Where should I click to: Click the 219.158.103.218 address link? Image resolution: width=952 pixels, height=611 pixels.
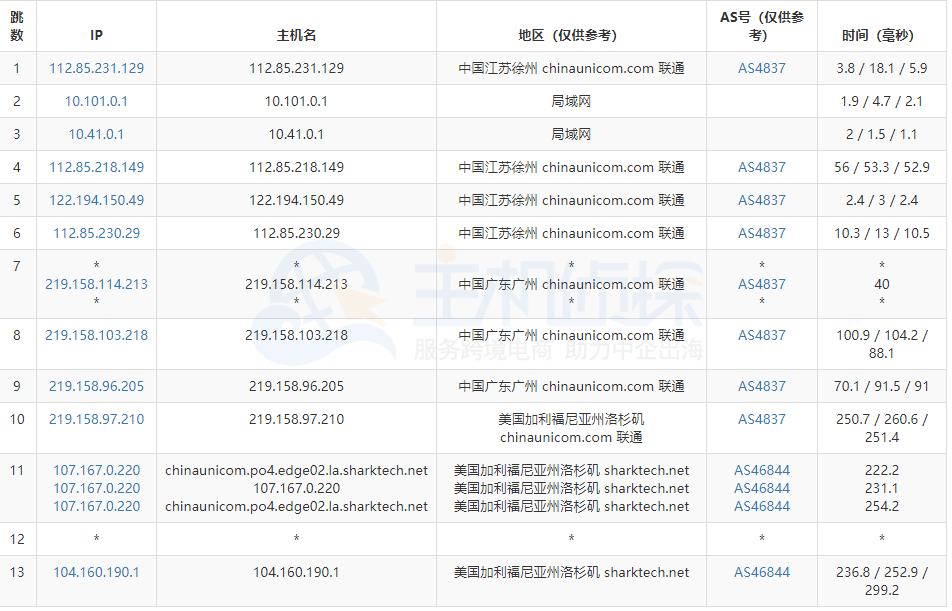pyautogui.click(x=97, y=334)
